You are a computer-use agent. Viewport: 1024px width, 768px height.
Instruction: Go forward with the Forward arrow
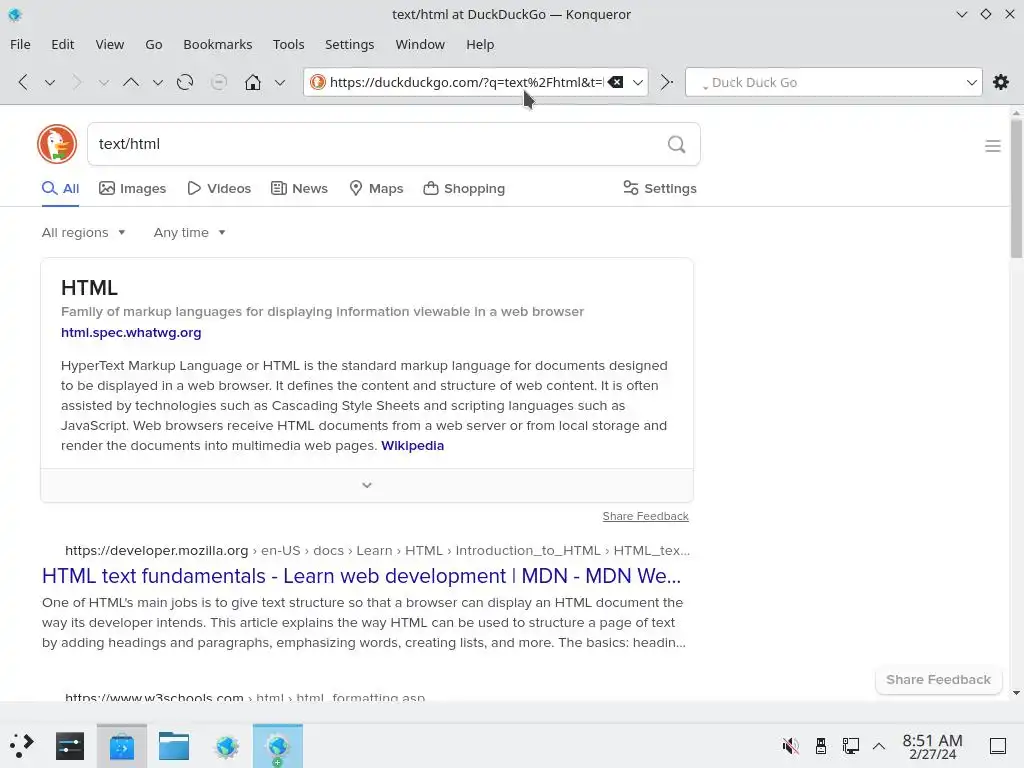(77, 82)
